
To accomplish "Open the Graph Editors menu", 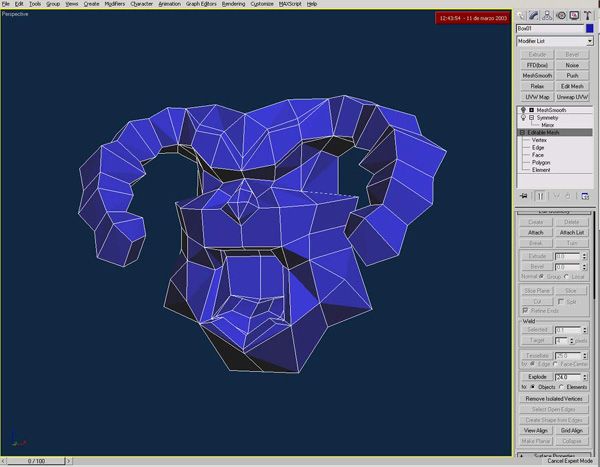I will point(201,4).
